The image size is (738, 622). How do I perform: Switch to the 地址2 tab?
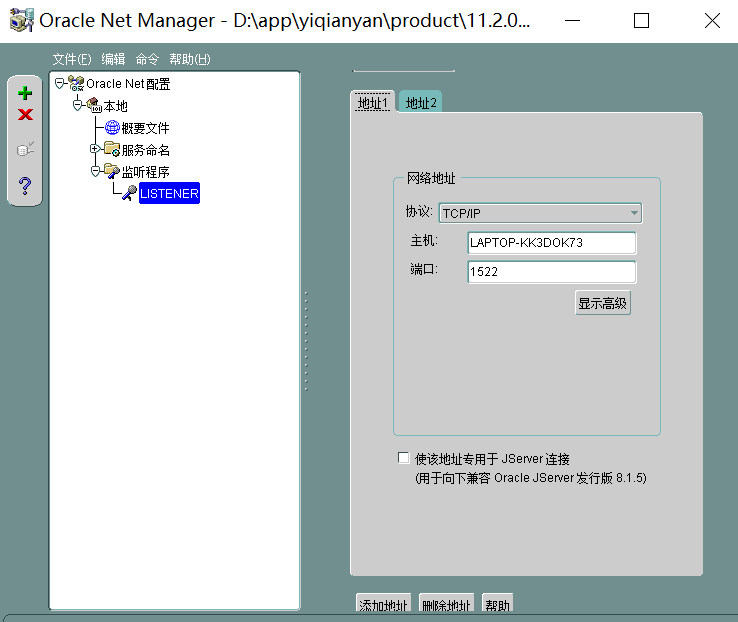click(x=421, y=103)
